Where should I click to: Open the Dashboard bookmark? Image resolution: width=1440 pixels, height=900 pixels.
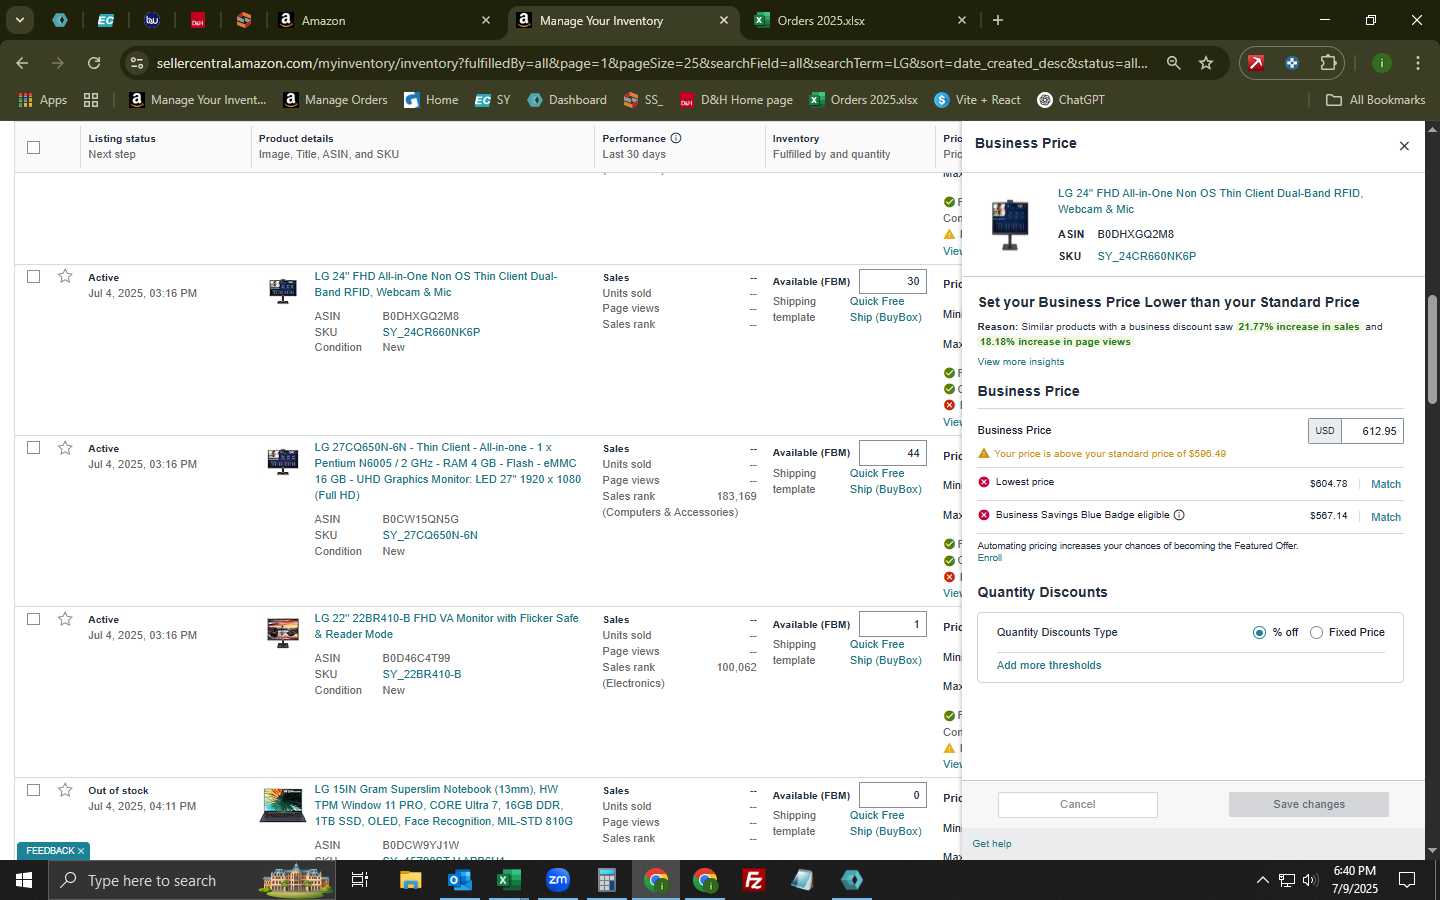pyautogui.click(x=567, y=100)
